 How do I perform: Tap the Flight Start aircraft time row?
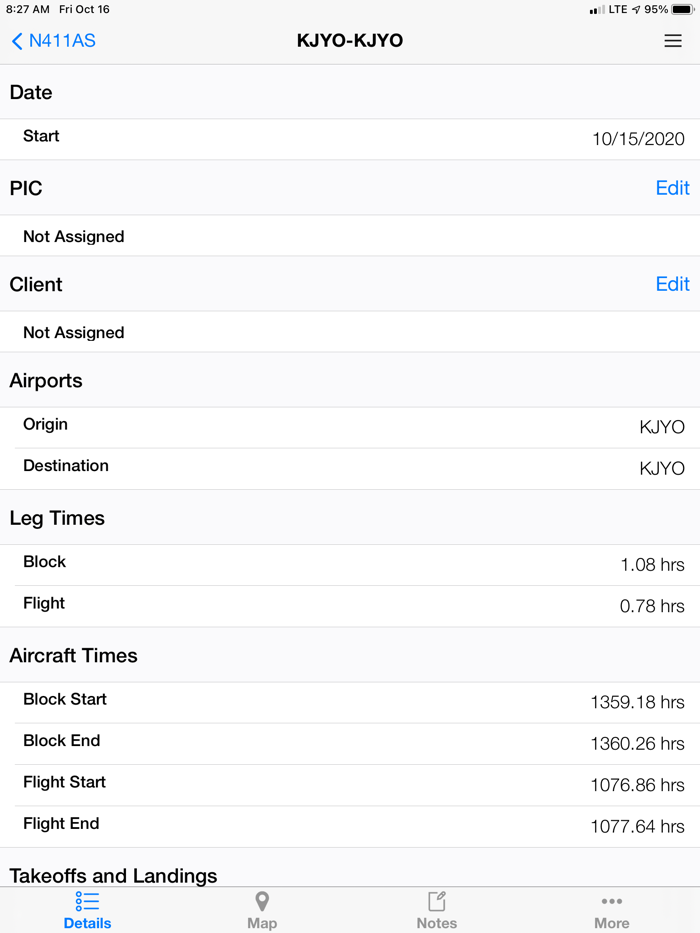(x=350, y=783)
